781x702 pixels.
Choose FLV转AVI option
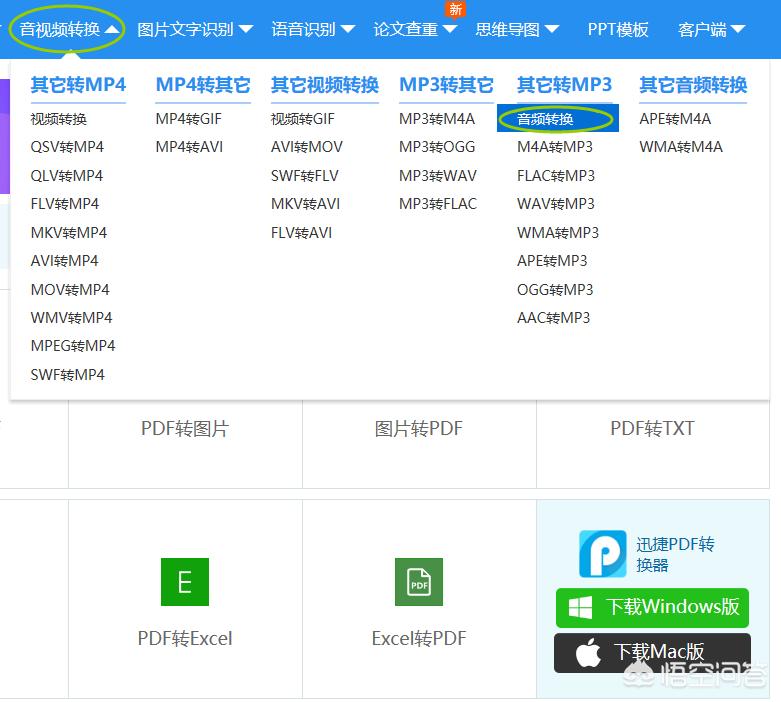301,233
